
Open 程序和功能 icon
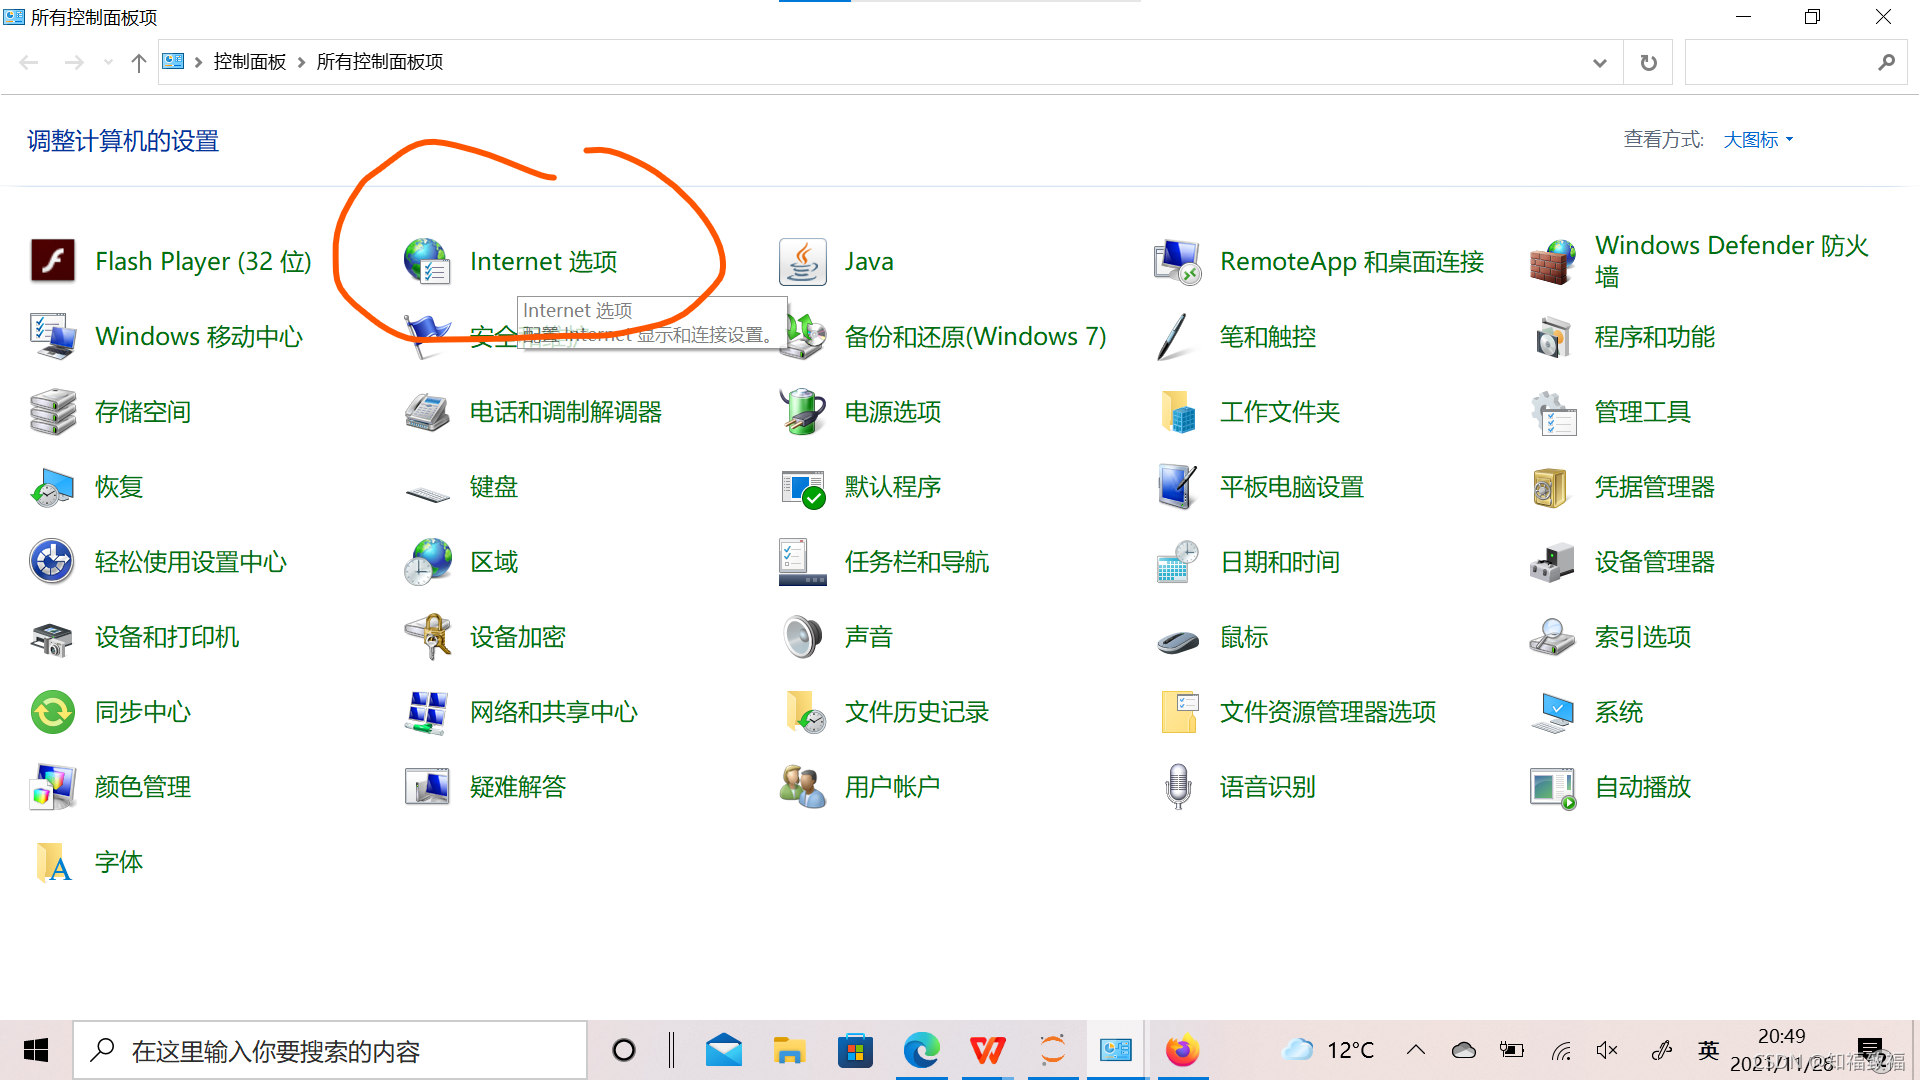[x=1552, y=336]
